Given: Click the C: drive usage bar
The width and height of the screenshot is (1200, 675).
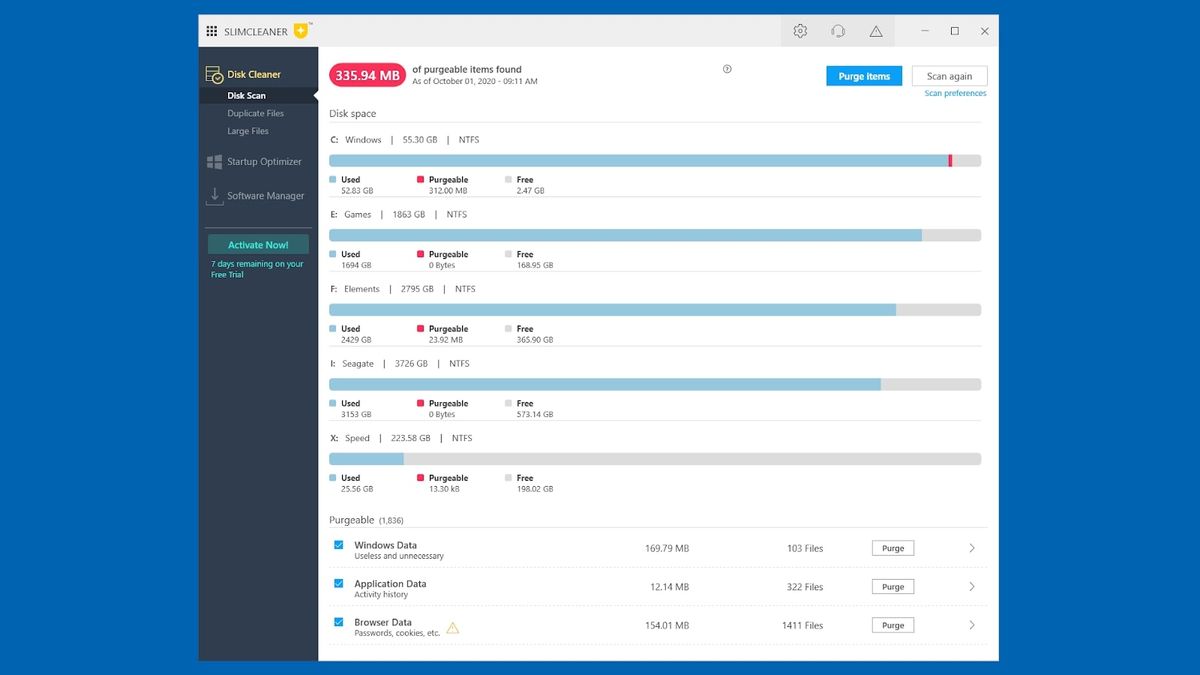Looking at the screenshot, I should 655,160.
